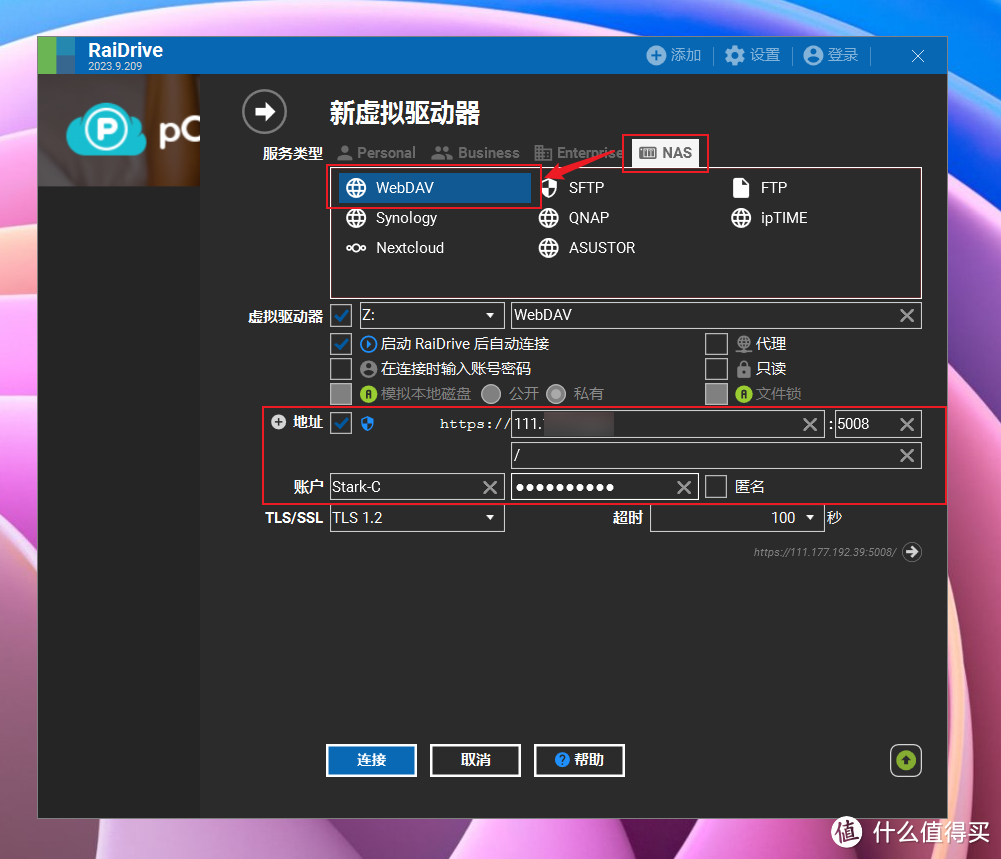1001x859 pixels.
Task: Choose QNAP service type
Action: [574, 218]
